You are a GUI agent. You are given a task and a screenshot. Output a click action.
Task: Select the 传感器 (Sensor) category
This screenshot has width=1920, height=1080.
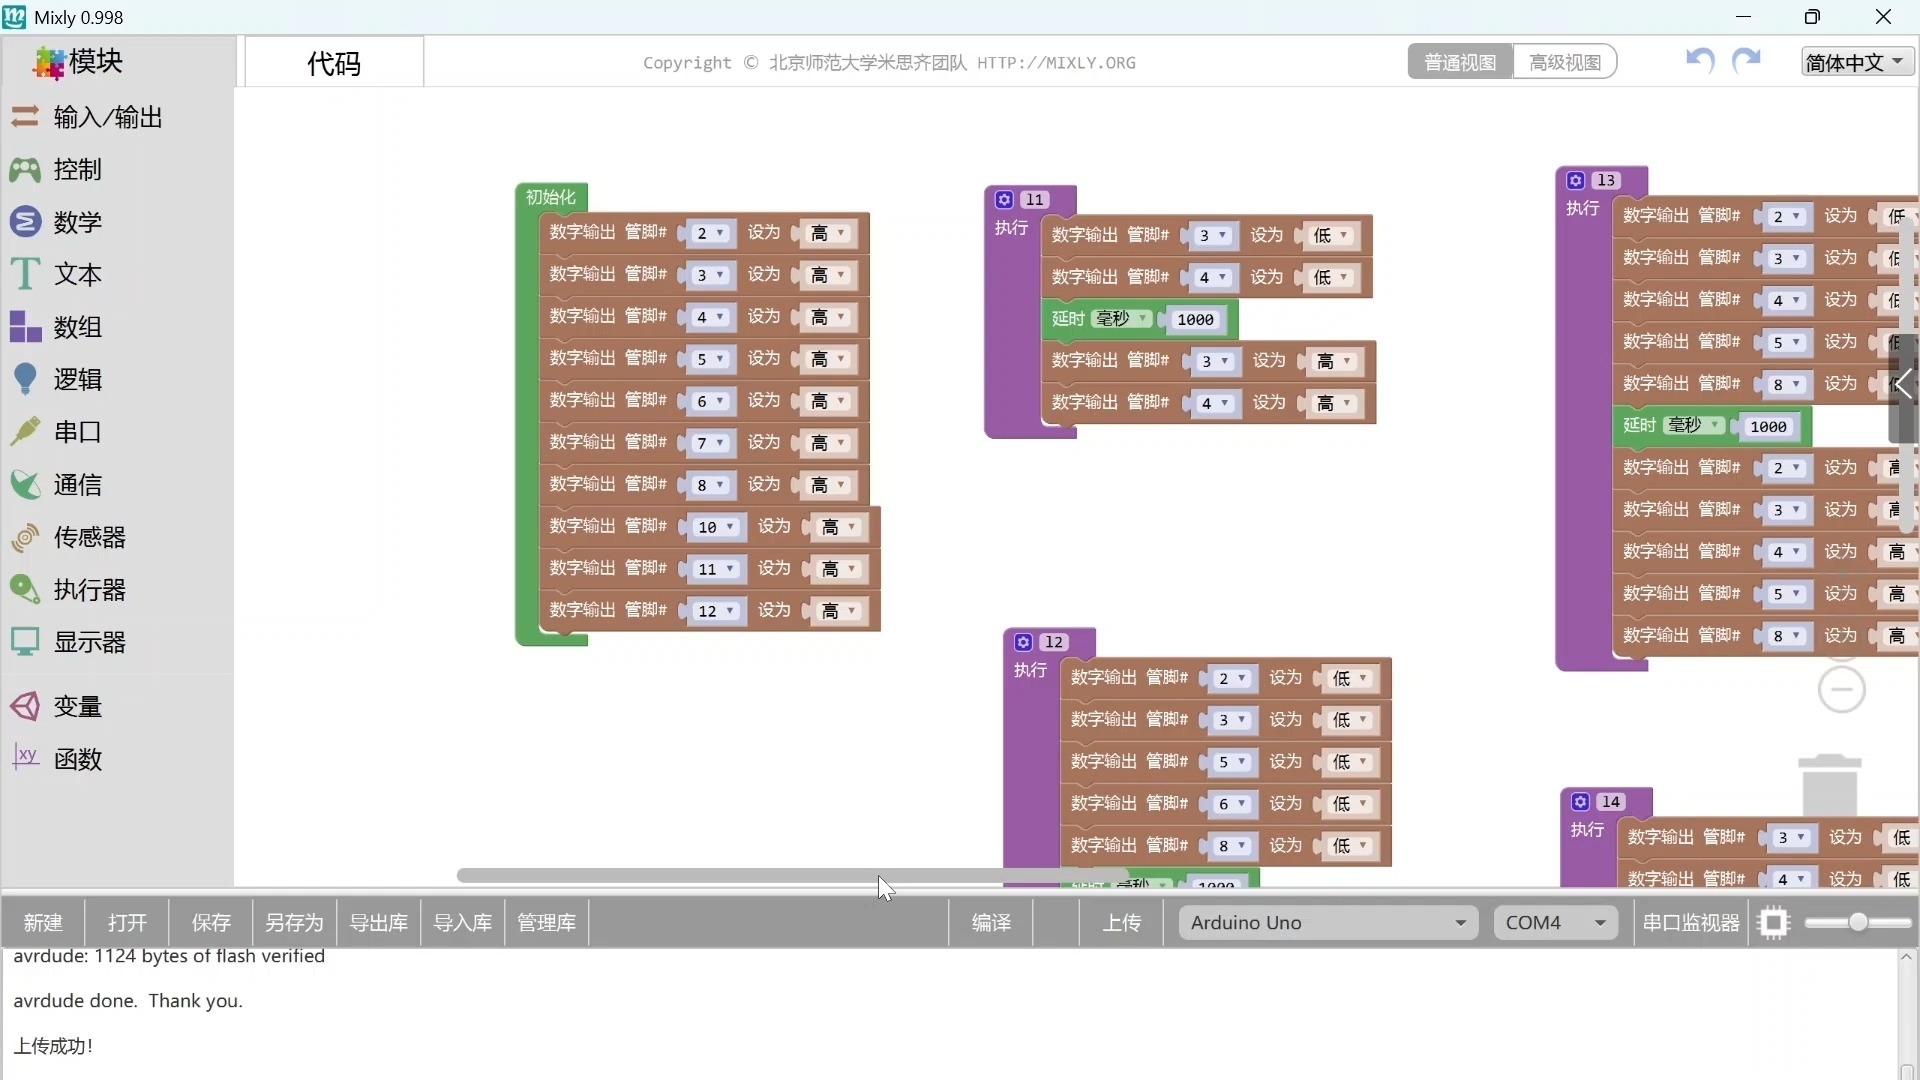coord(88,537)
